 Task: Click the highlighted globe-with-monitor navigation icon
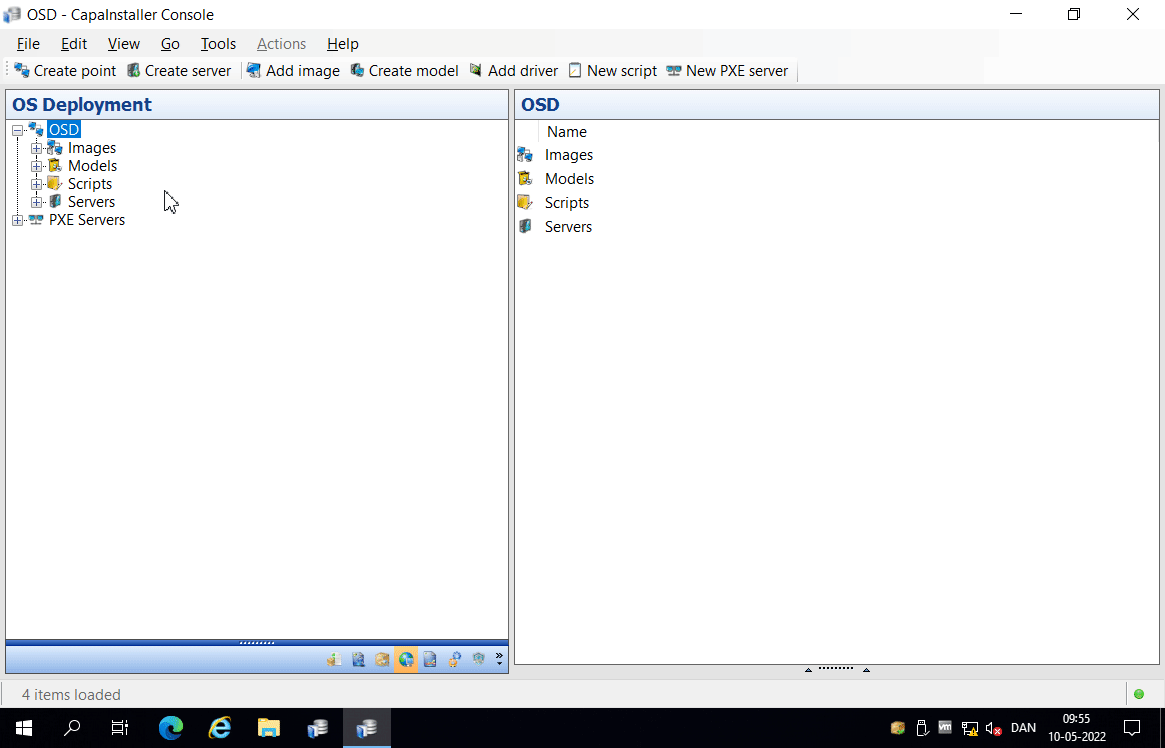click(x=406, y=660)
